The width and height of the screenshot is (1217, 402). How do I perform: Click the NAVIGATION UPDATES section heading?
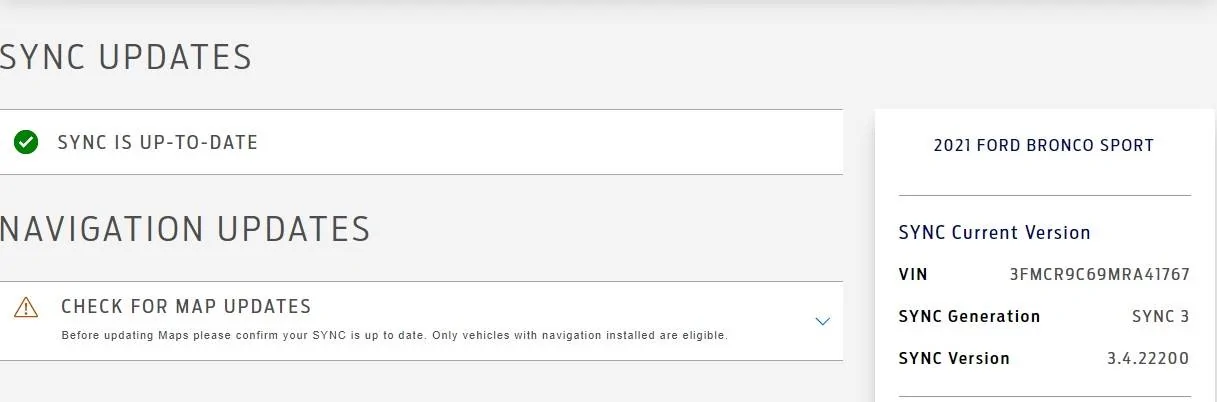click(x=185, y=229)
